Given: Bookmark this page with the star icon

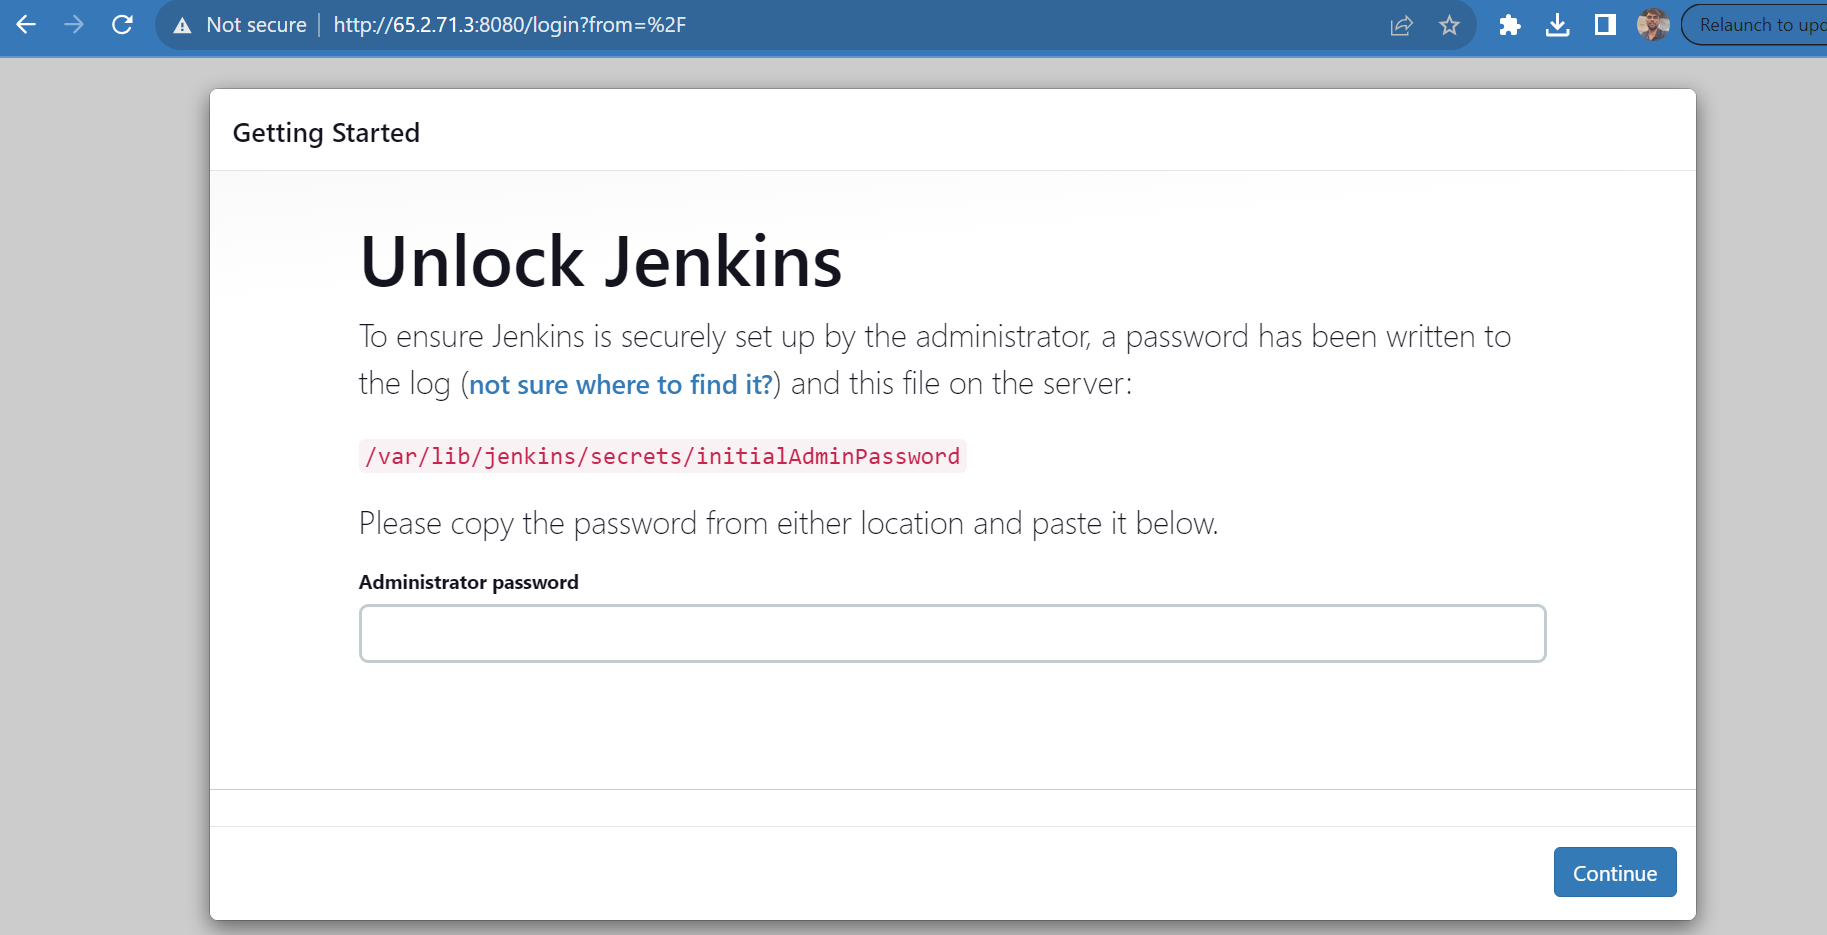Looking at the screenshot, I should coord(1449,25).
